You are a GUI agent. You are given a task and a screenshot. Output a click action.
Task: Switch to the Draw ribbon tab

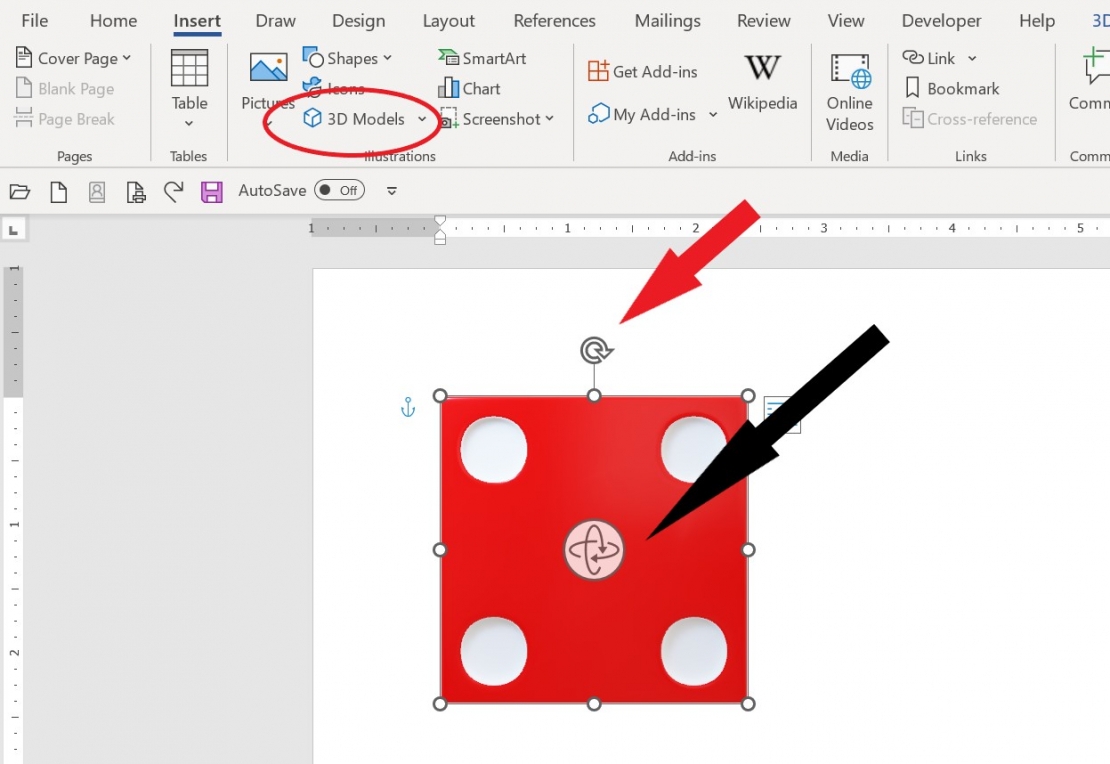pos(275,20)
